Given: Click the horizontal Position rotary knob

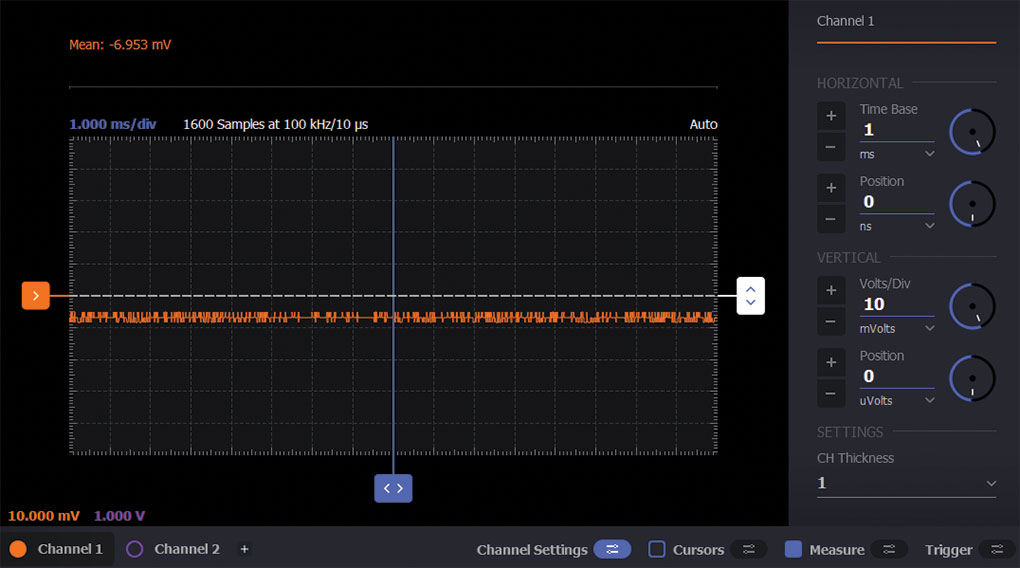Looking at the screenshot, I should 972,204.
